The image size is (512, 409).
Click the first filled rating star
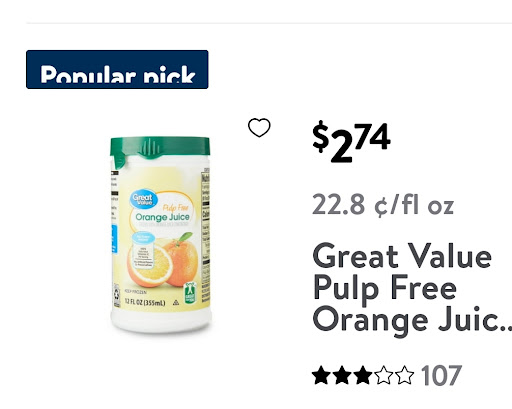(321, 375)
